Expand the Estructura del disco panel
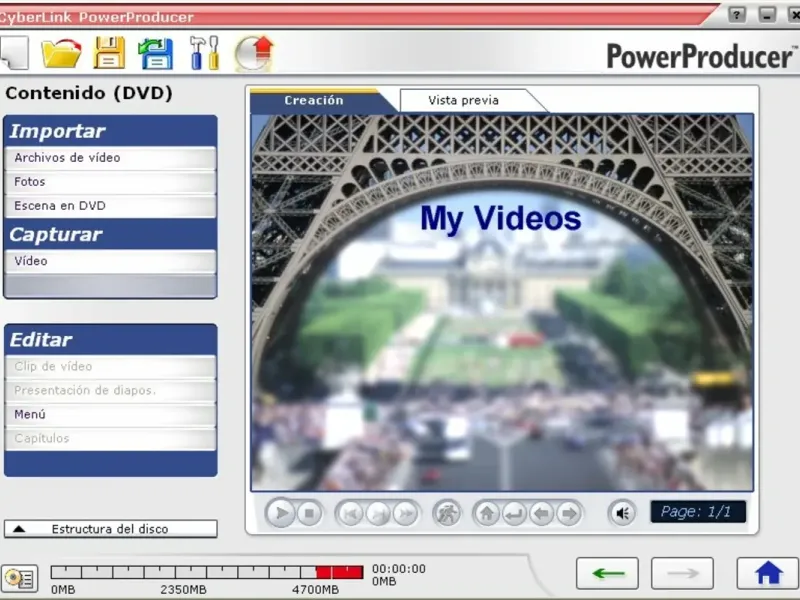The image size is (800, 600). tap(111, 529)
